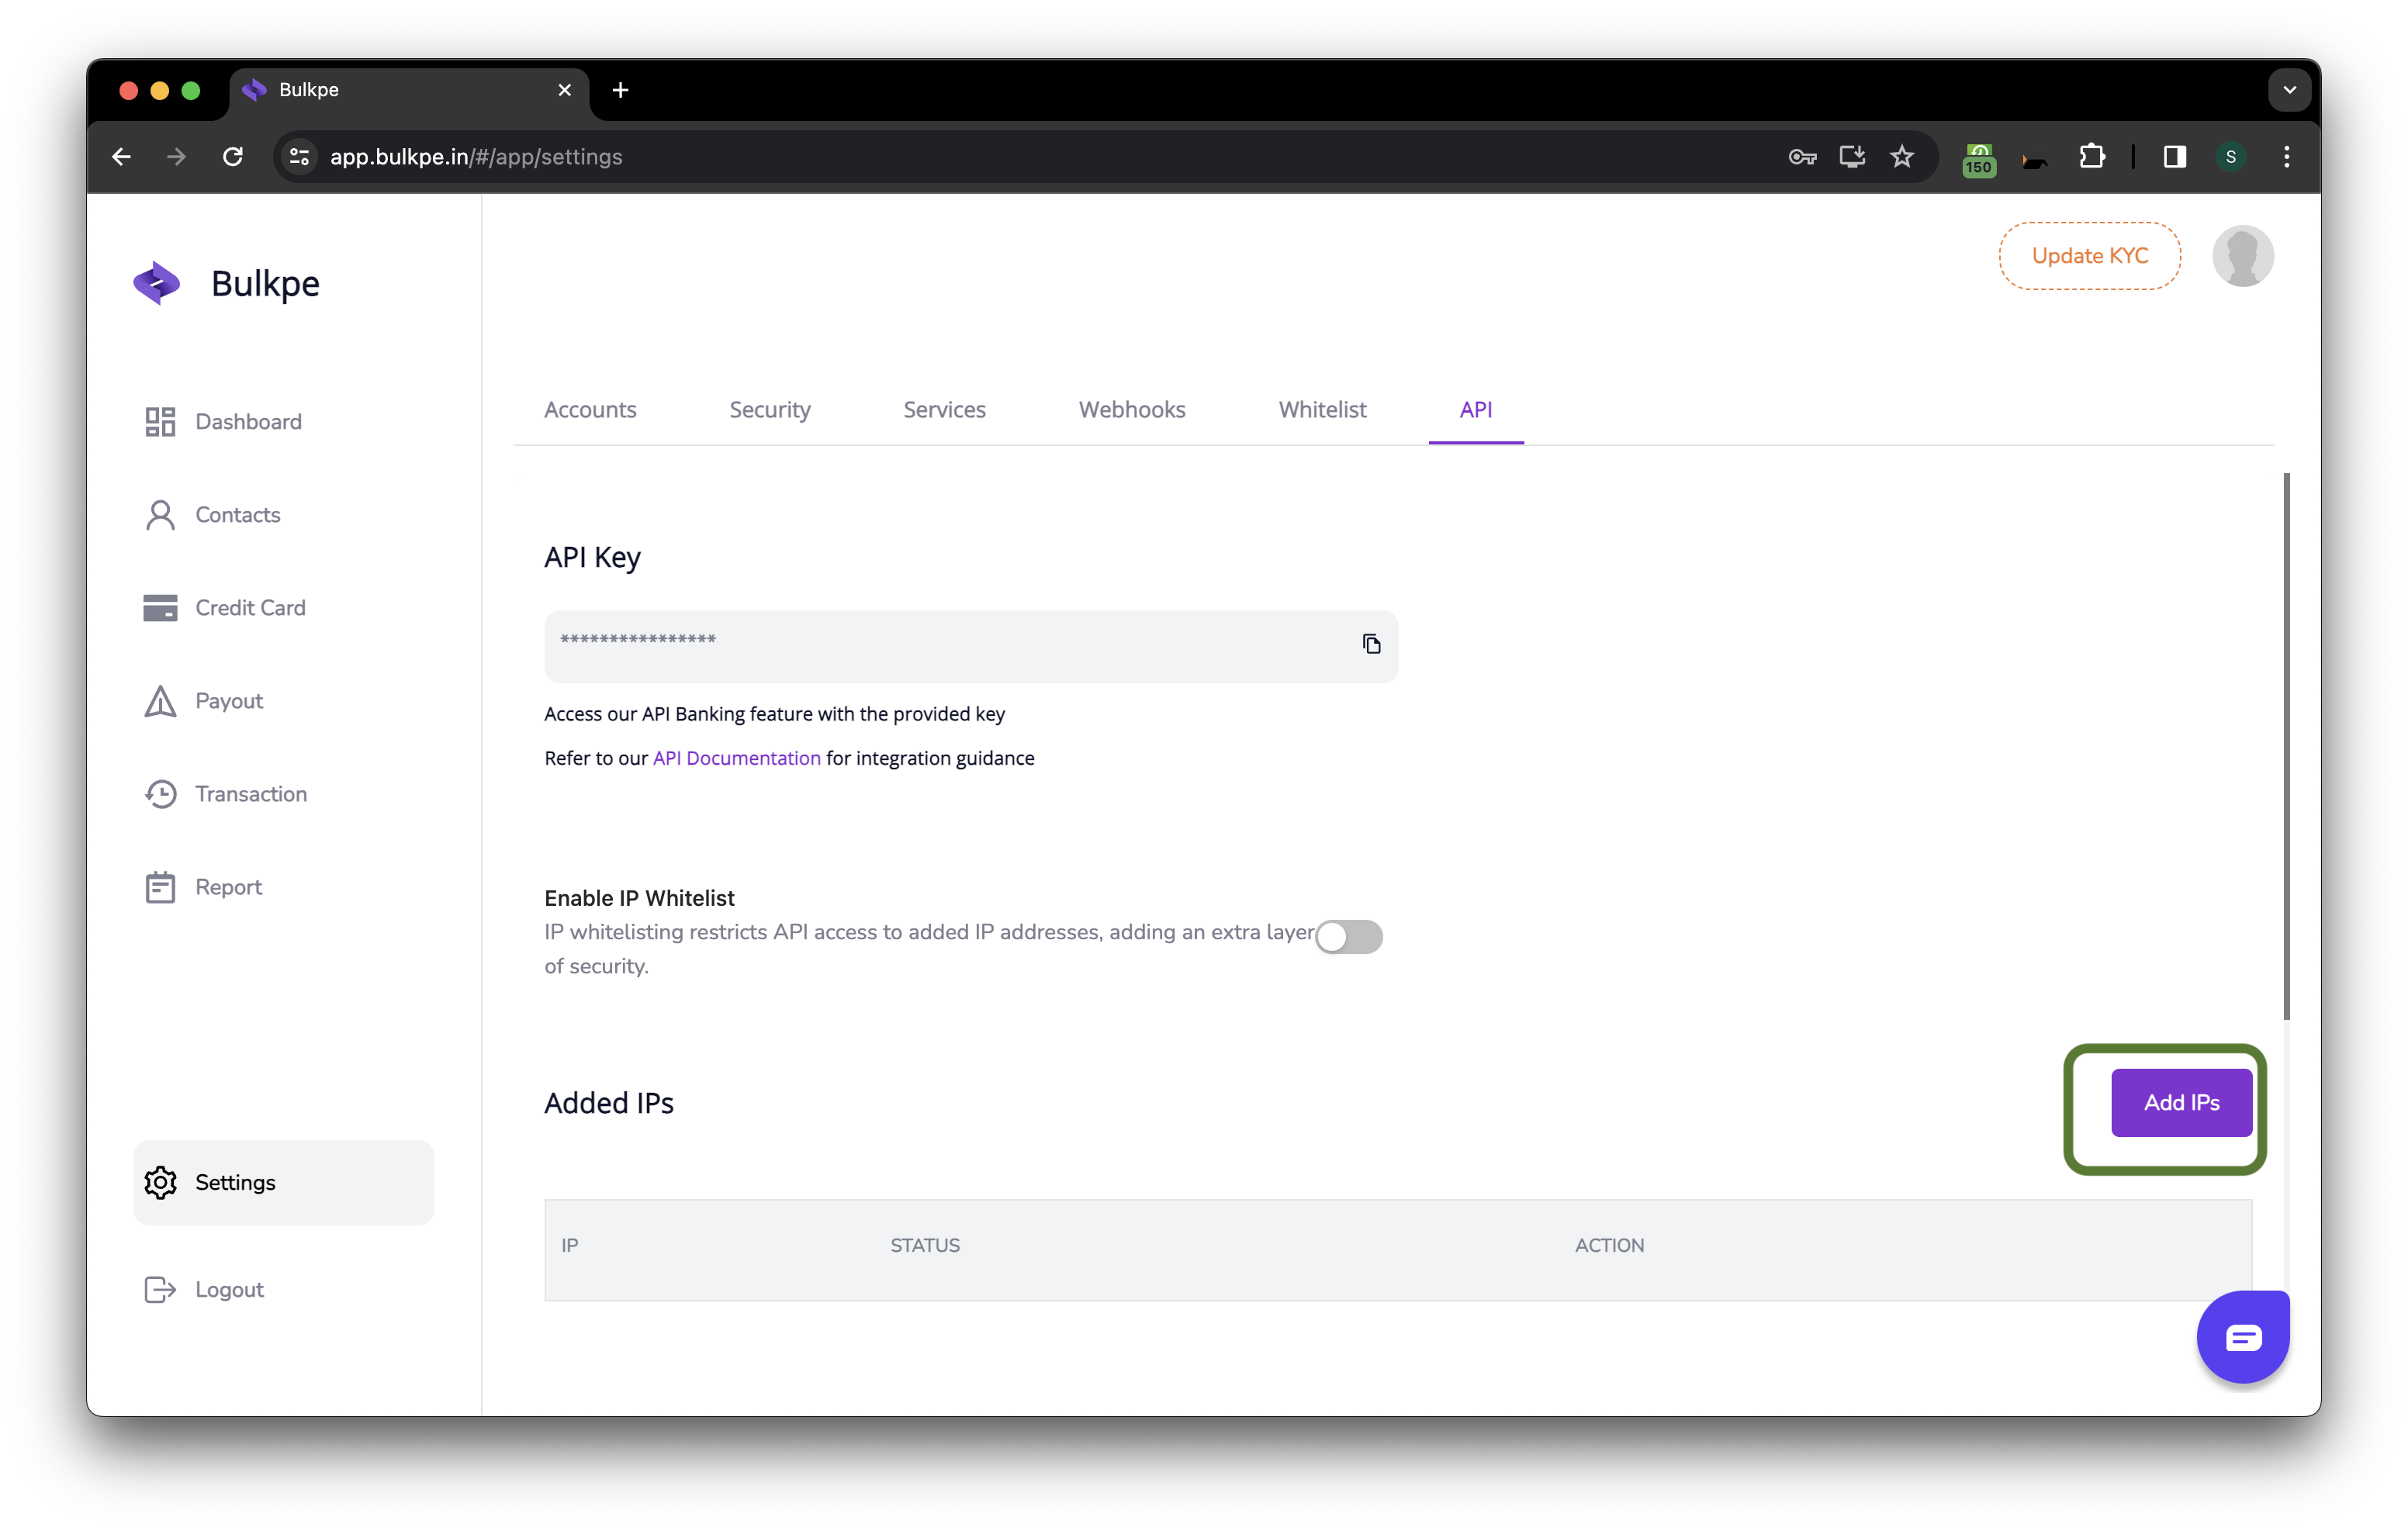Open the Transaction history item
Screen dimensions: 2408x1531
coord(250,794)
